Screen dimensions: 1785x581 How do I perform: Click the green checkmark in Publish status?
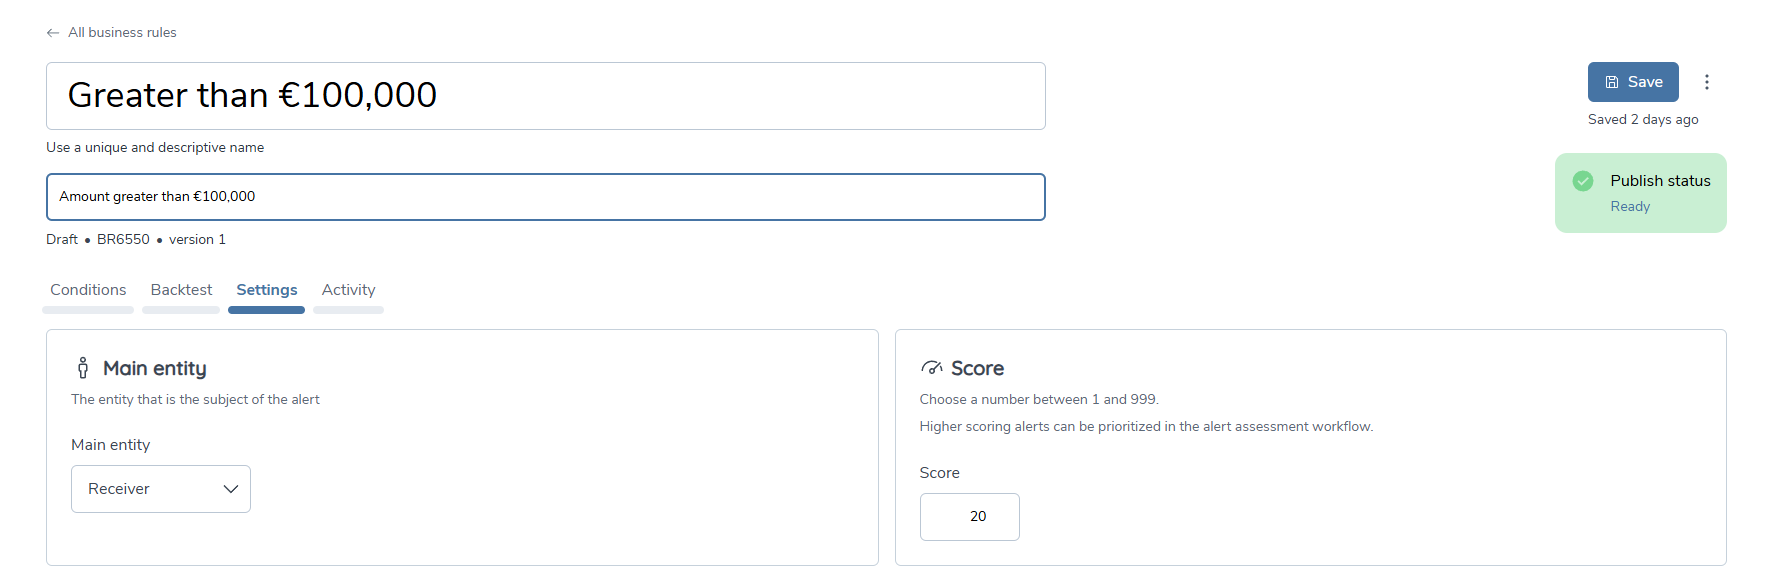pyautogui.click(x=1583, y=181)
